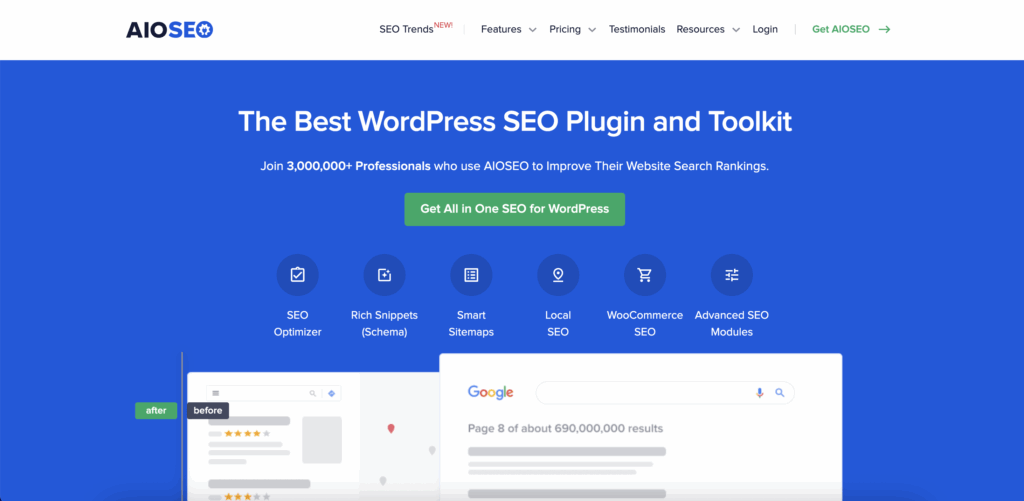Select the Smart Sitemaps icon

(471, 275)
